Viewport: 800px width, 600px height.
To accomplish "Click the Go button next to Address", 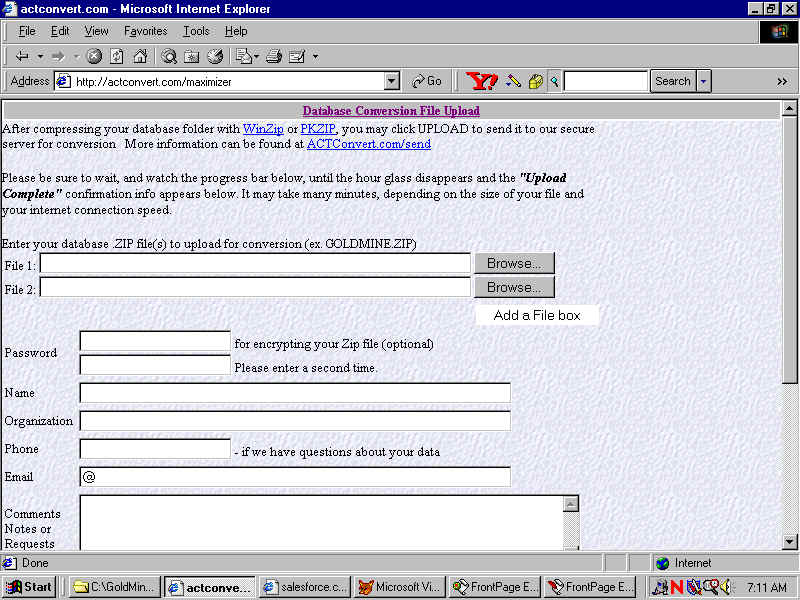I will click(427, 81).
